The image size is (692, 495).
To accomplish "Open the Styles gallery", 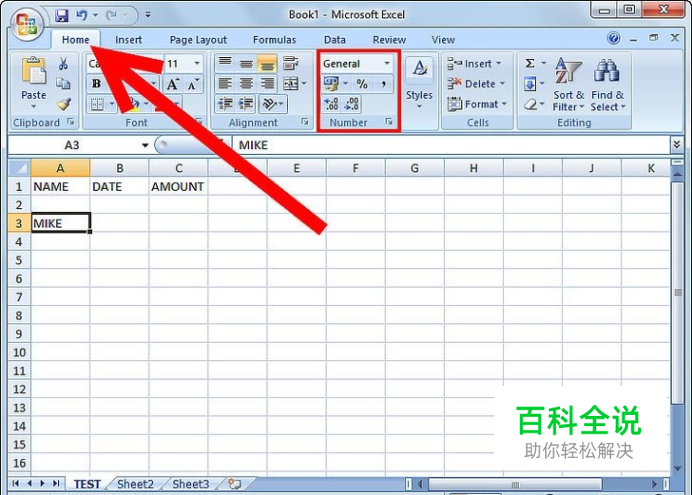I will (x=419, y=84).
